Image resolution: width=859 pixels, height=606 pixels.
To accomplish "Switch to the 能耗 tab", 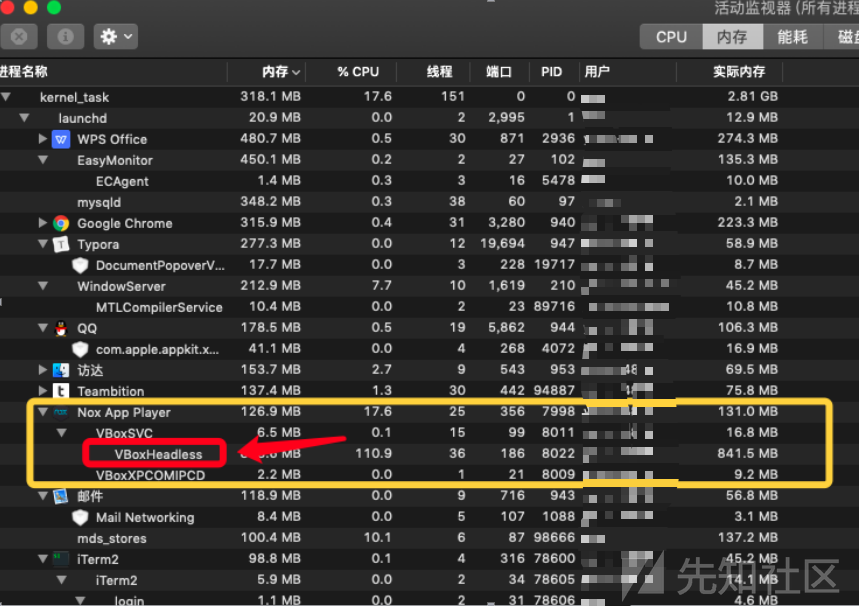I will pos(792,37).
